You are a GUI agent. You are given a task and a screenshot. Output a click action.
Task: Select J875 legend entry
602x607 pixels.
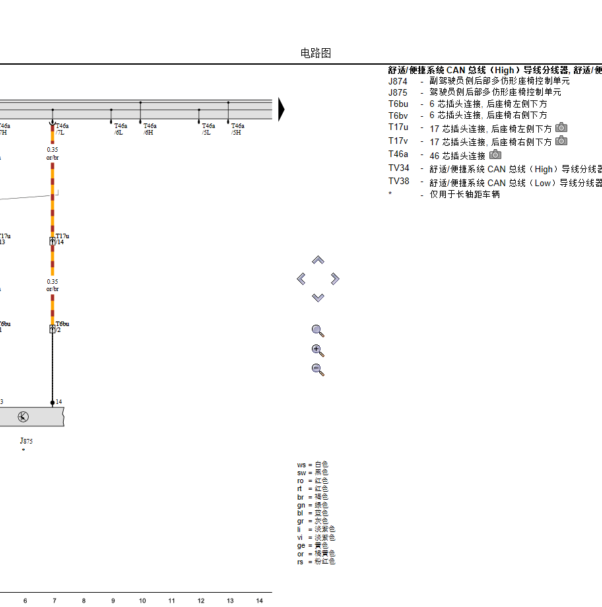[x=475, y=93]
